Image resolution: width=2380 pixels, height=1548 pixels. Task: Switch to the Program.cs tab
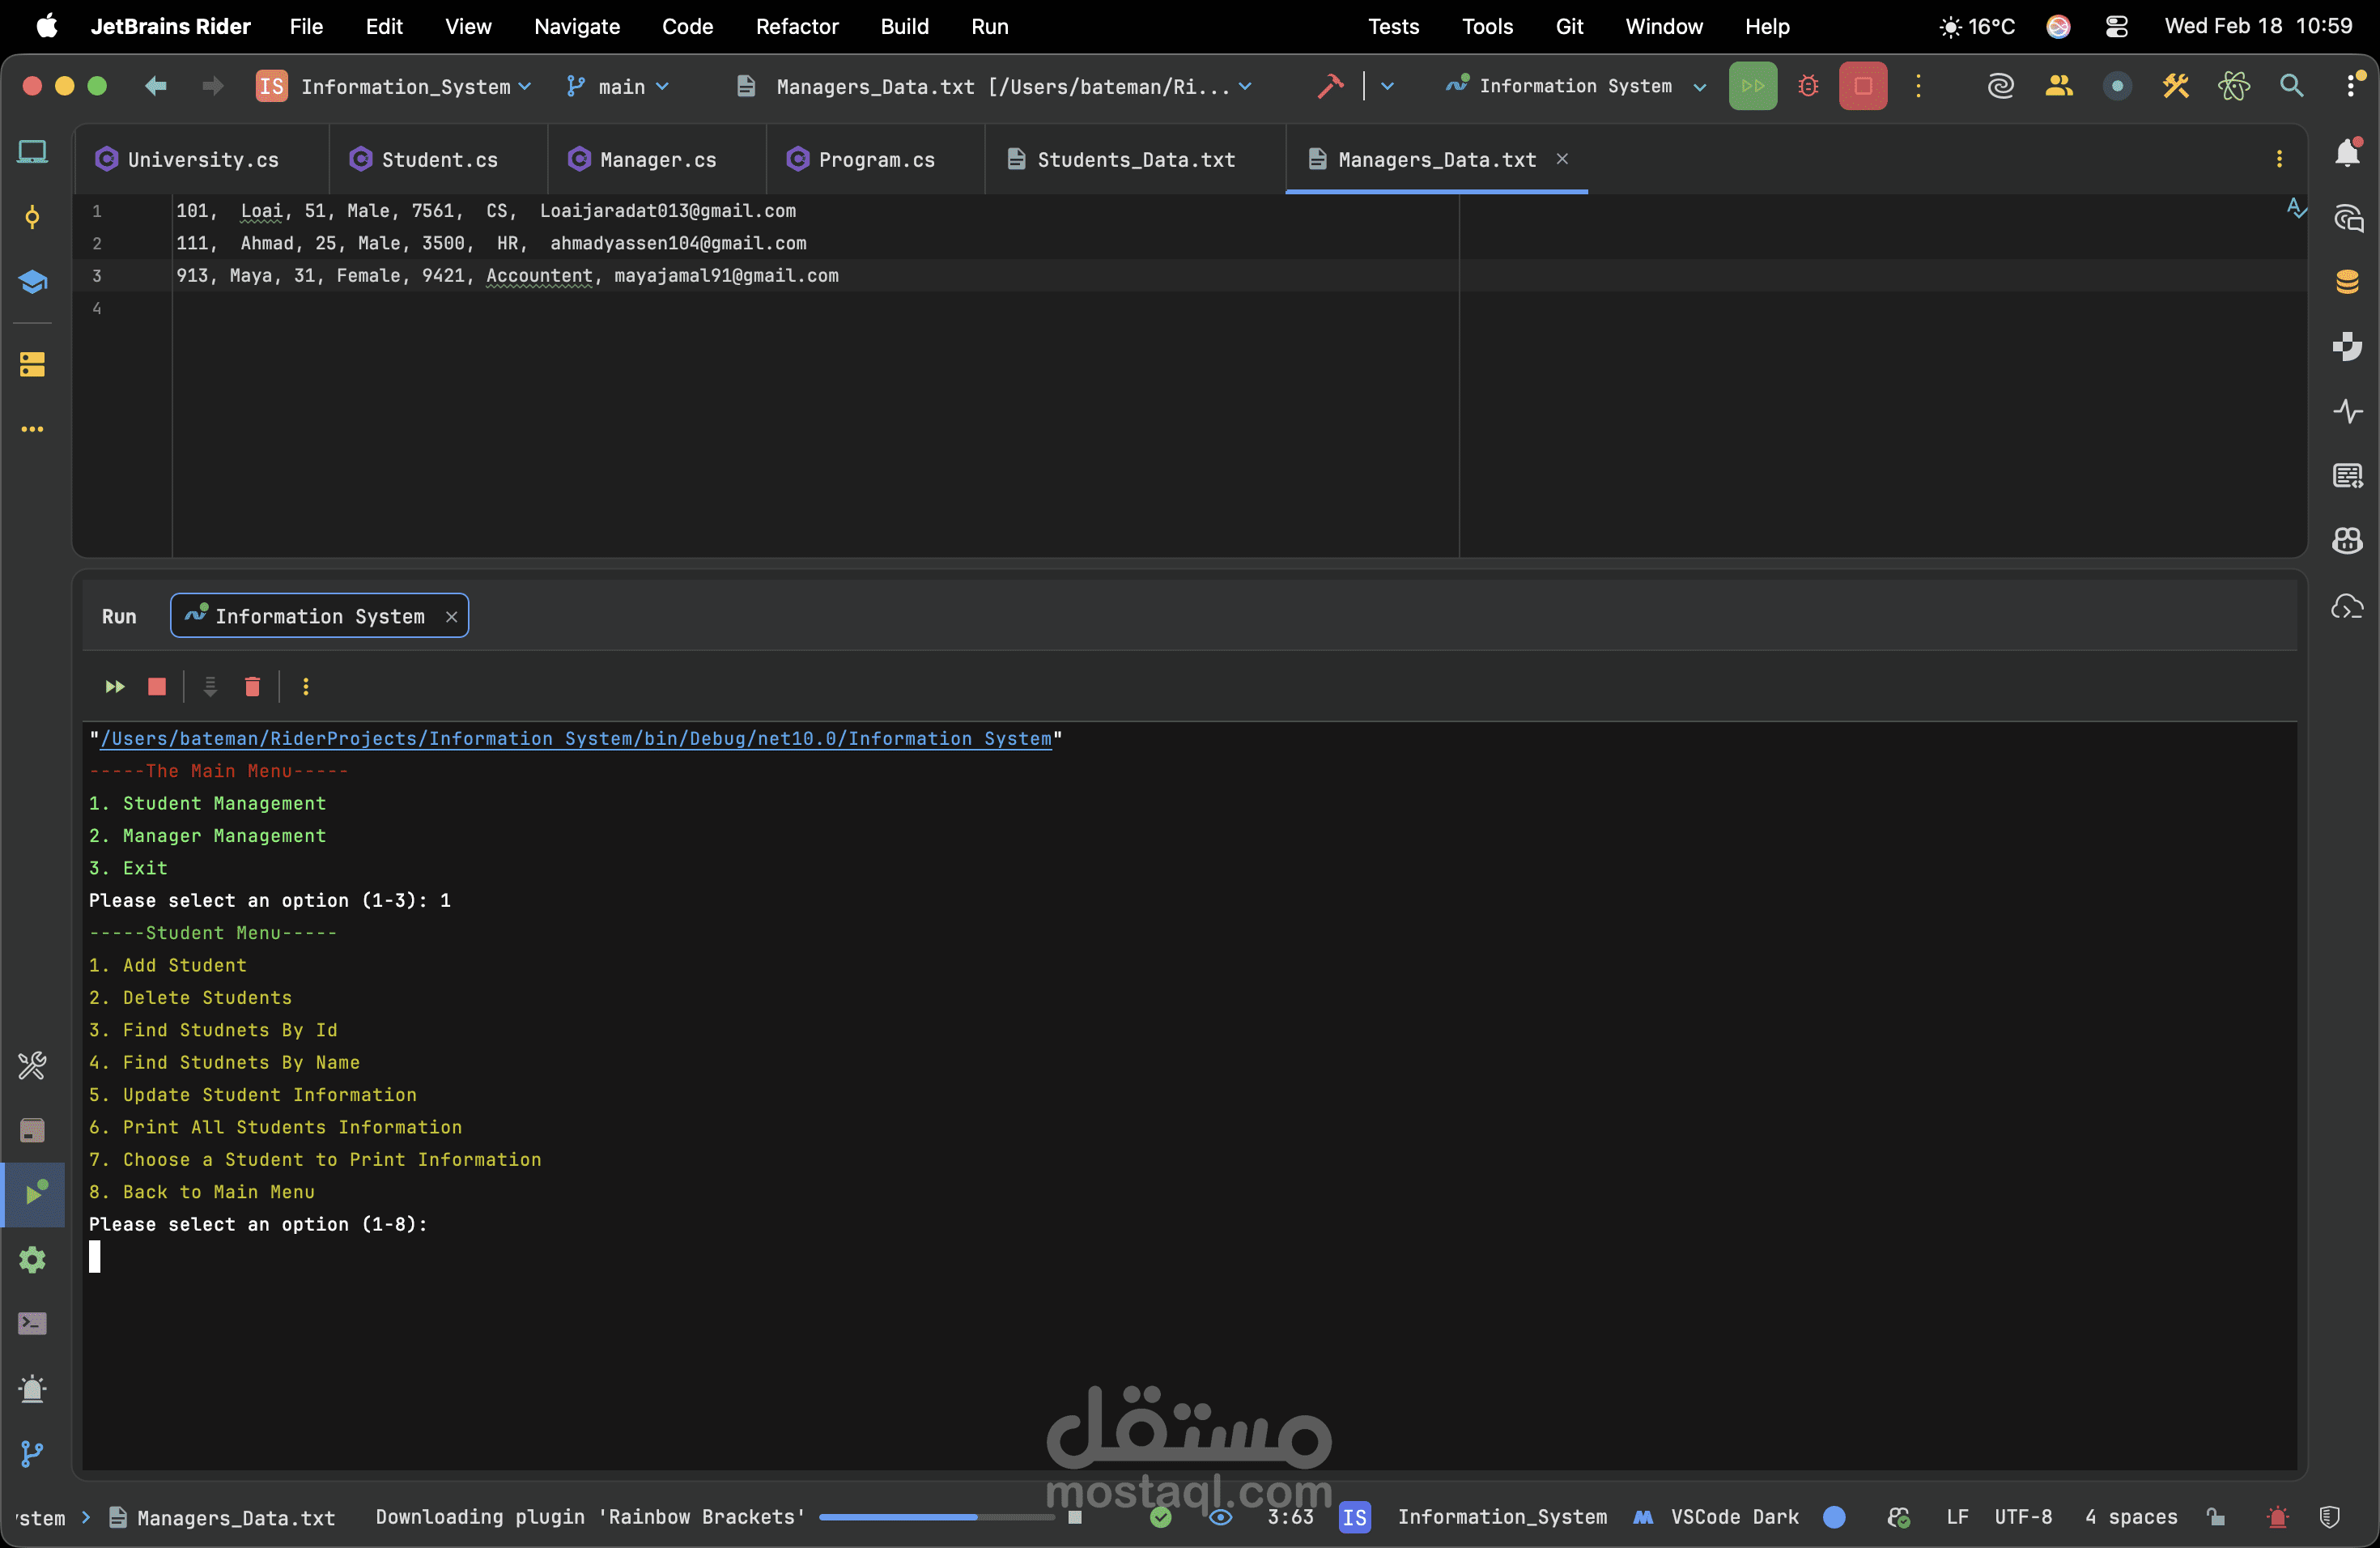click(x=875, y=160)
